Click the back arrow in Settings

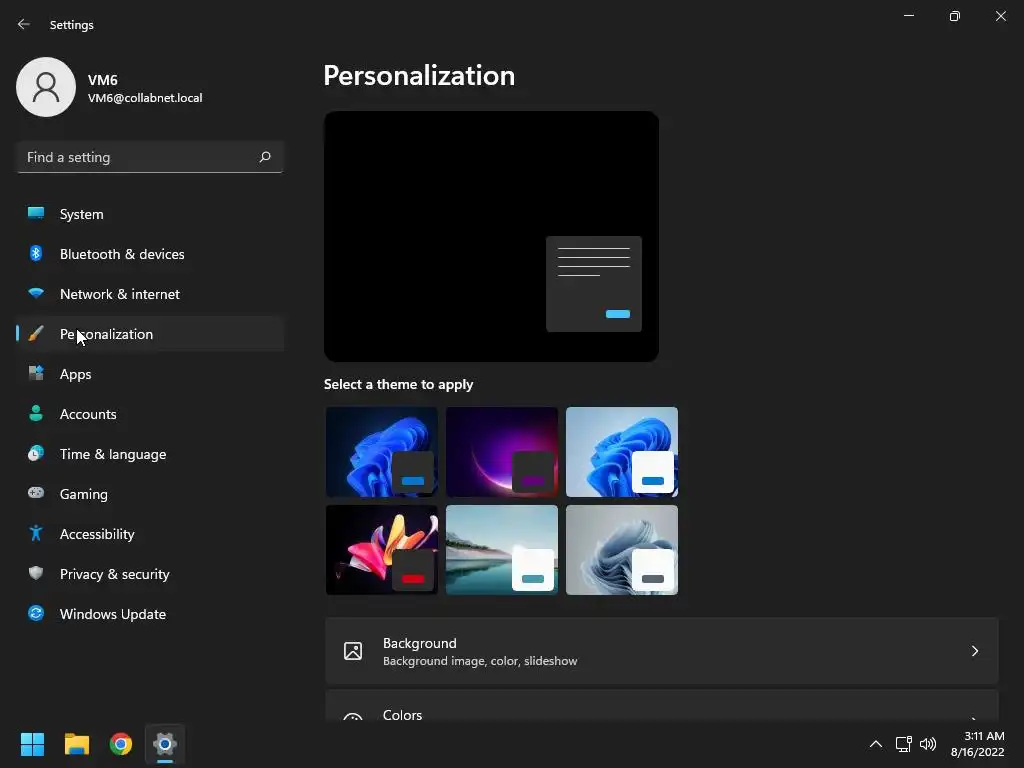click(x=24, y=24)
